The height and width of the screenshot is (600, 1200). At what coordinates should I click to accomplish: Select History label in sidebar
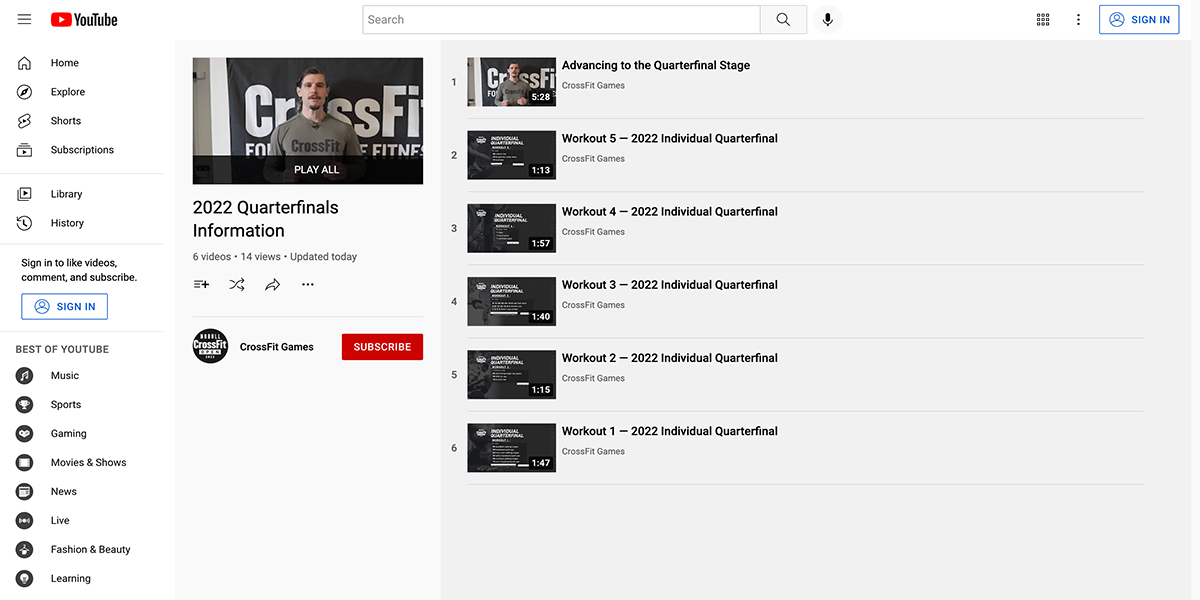pos(67,223)
